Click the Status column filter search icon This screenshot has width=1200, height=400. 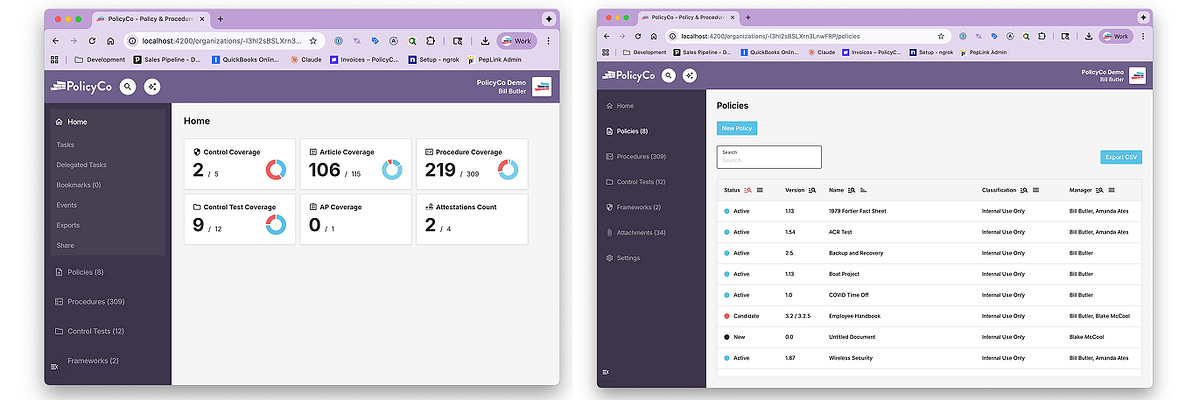point(748,190)
